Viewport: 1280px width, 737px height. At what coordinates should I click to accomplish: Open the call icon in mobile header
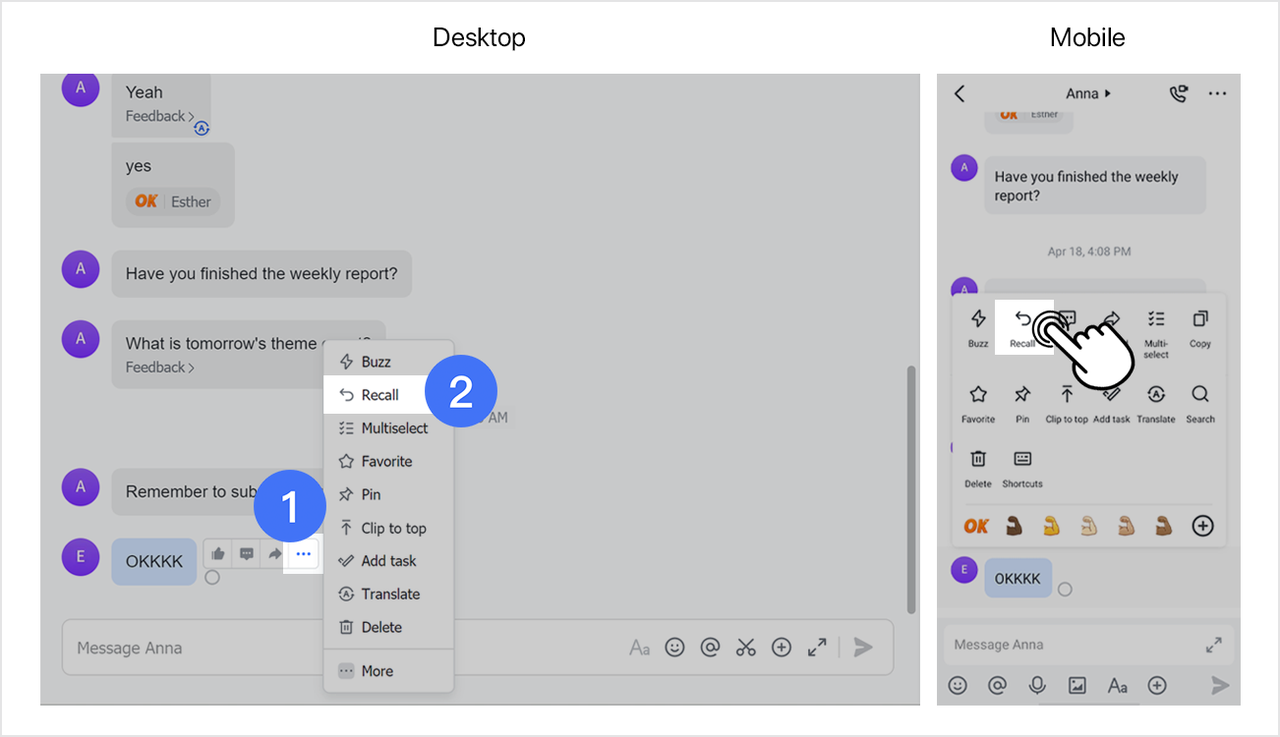pyautogui.click(x=1179, y=93)
